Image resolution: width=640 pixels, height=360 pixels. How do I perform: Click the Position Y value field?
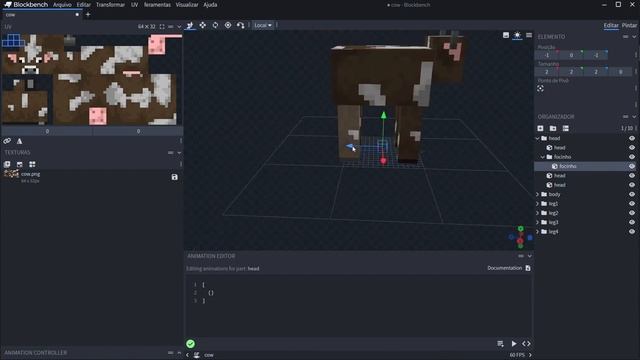[571, 55]
